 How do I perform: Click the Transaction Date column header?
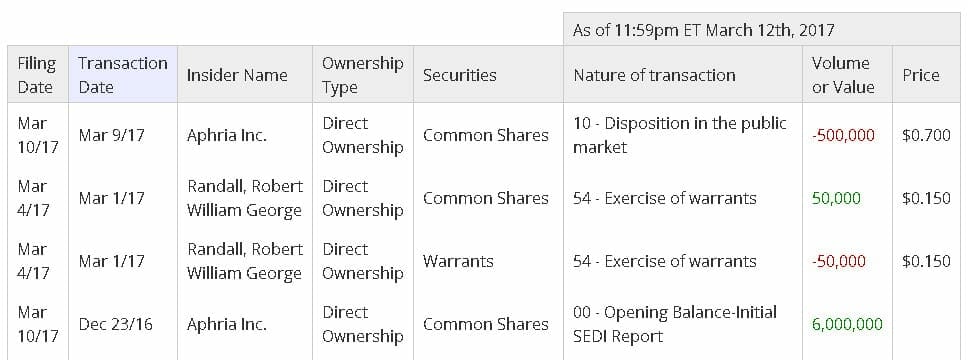(123, 75)
